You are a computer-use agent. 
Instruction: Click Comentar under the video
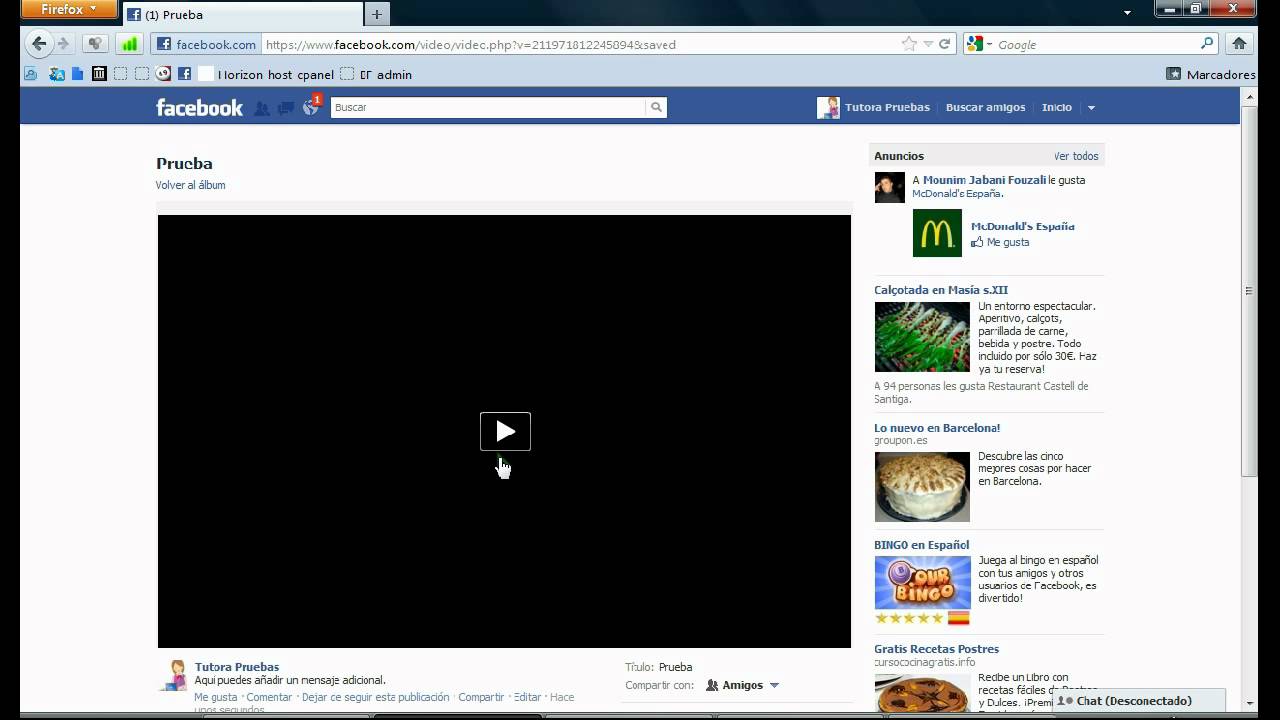click(269, 697)
